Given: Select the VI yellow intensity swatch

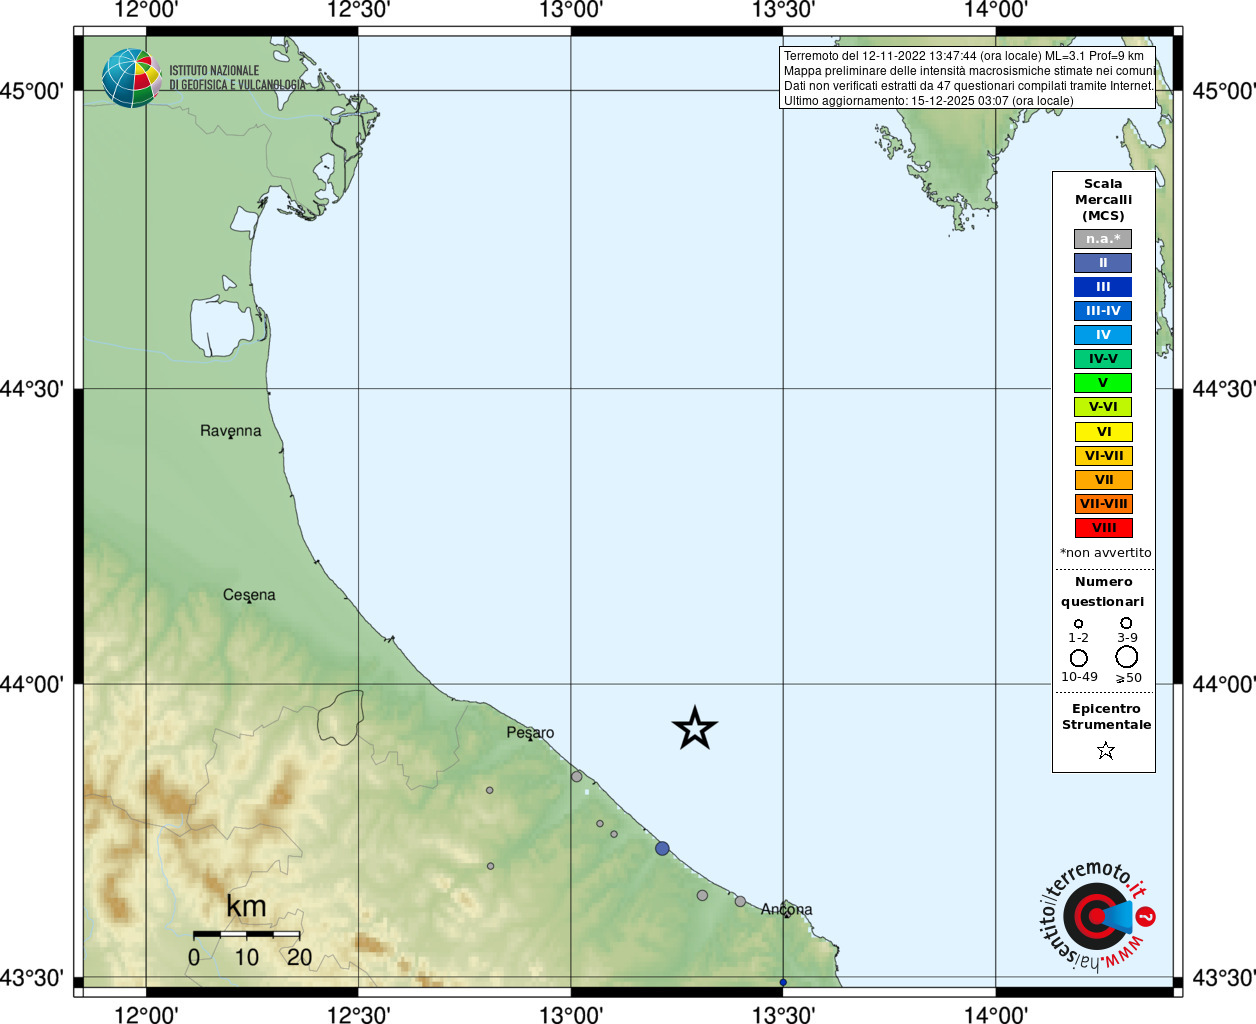Looking at the screenshot, I should [1103, 432].
